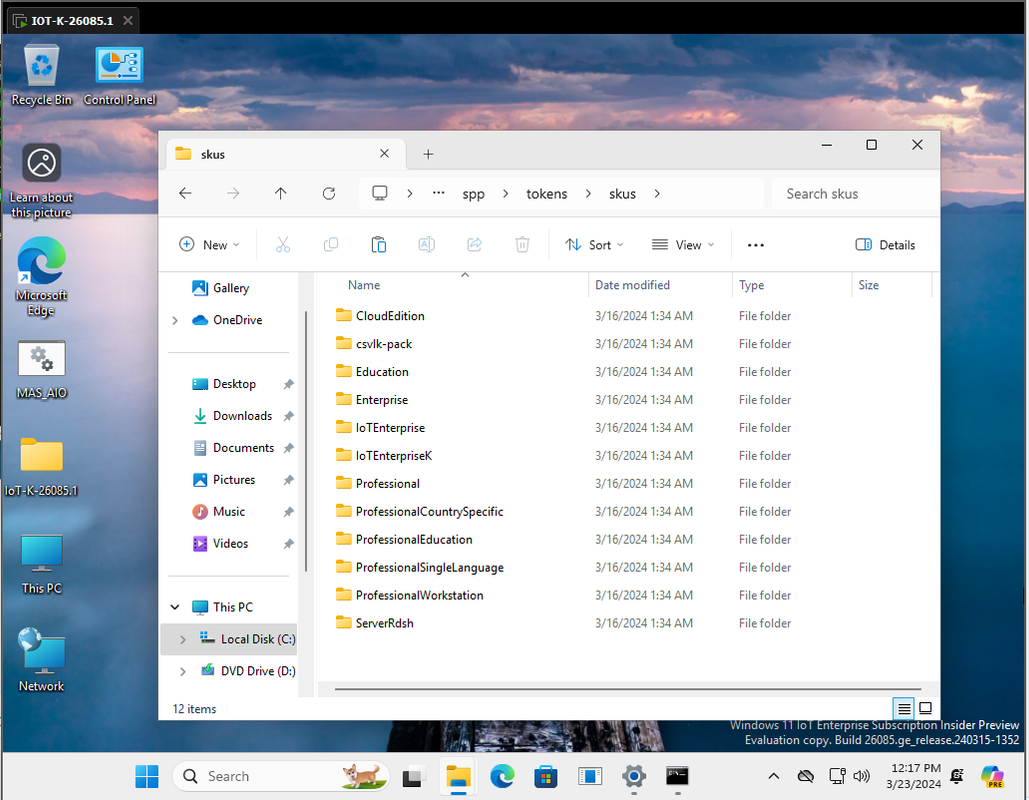This screenshot has height=800, width=1029.
Task: Expand OneDrive tree node
Action: (175, 320)
